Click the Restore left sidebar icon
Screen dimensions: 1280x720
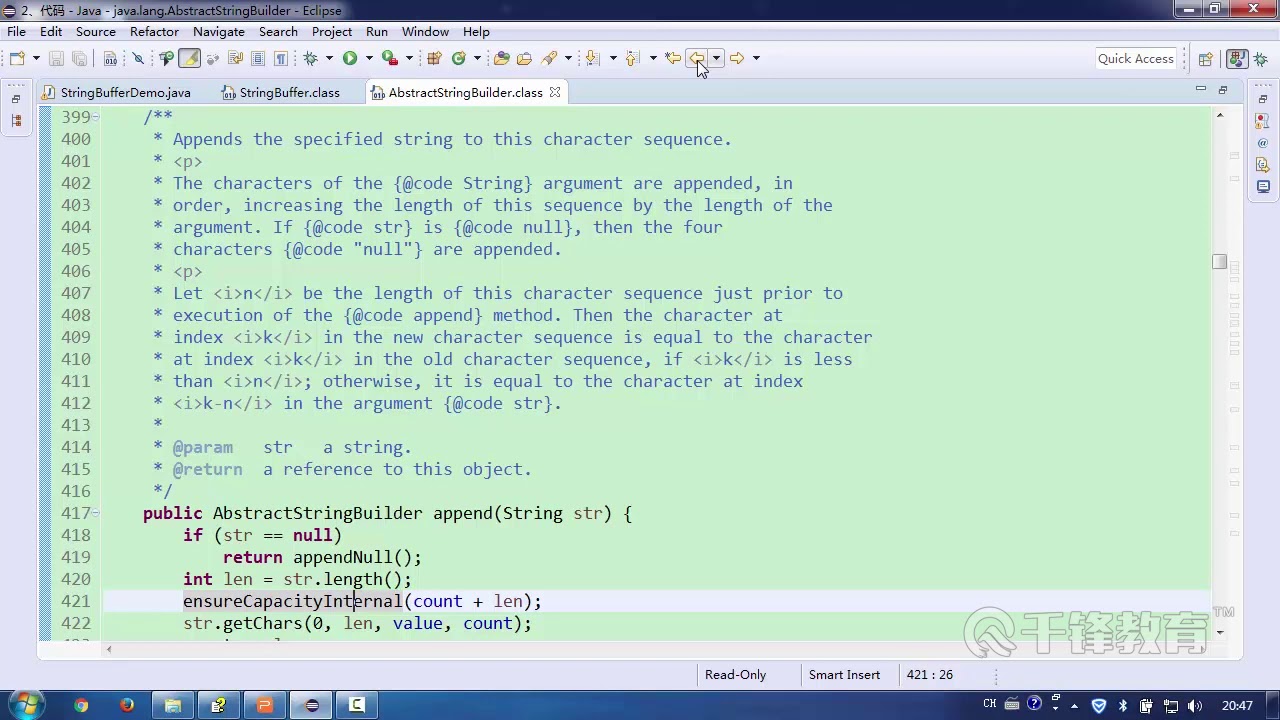(x=16, y=100)
